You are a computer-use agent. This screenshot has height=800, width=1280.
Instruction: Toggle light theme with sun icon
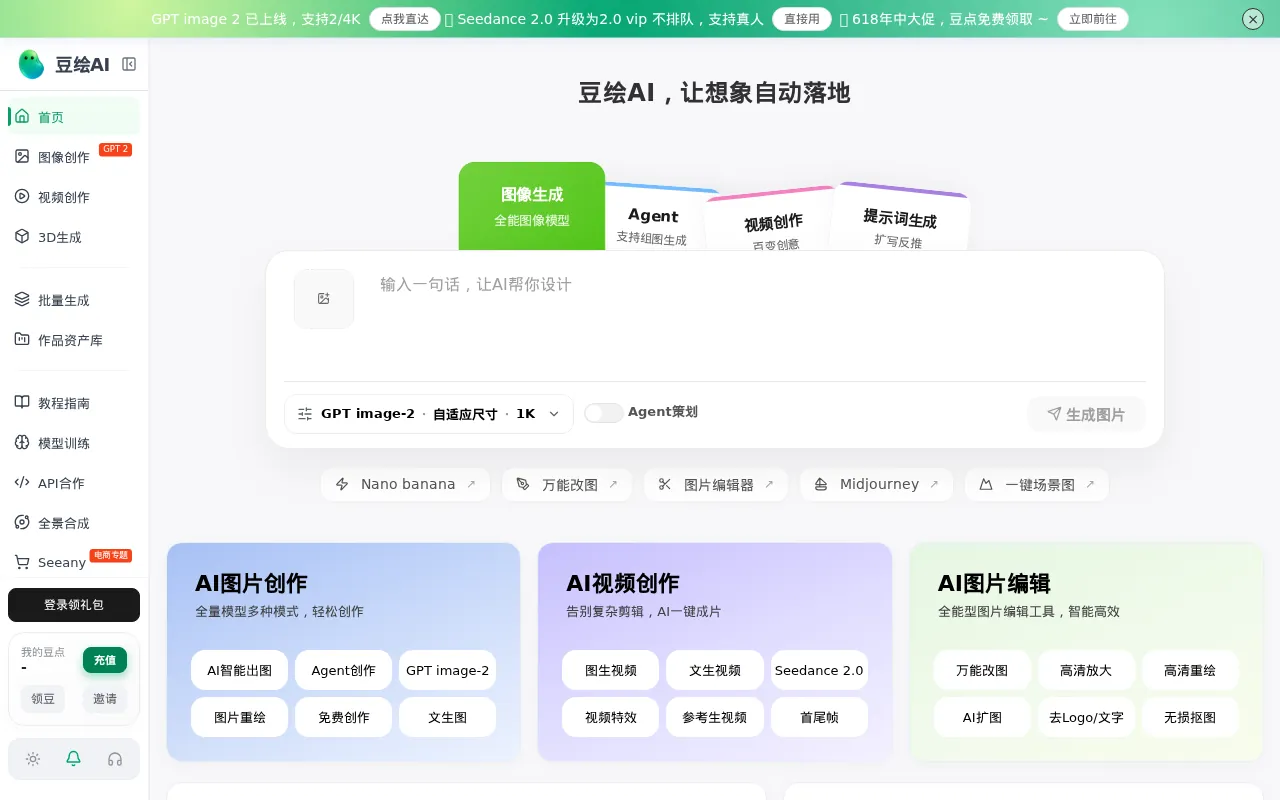tap(33, 759)
